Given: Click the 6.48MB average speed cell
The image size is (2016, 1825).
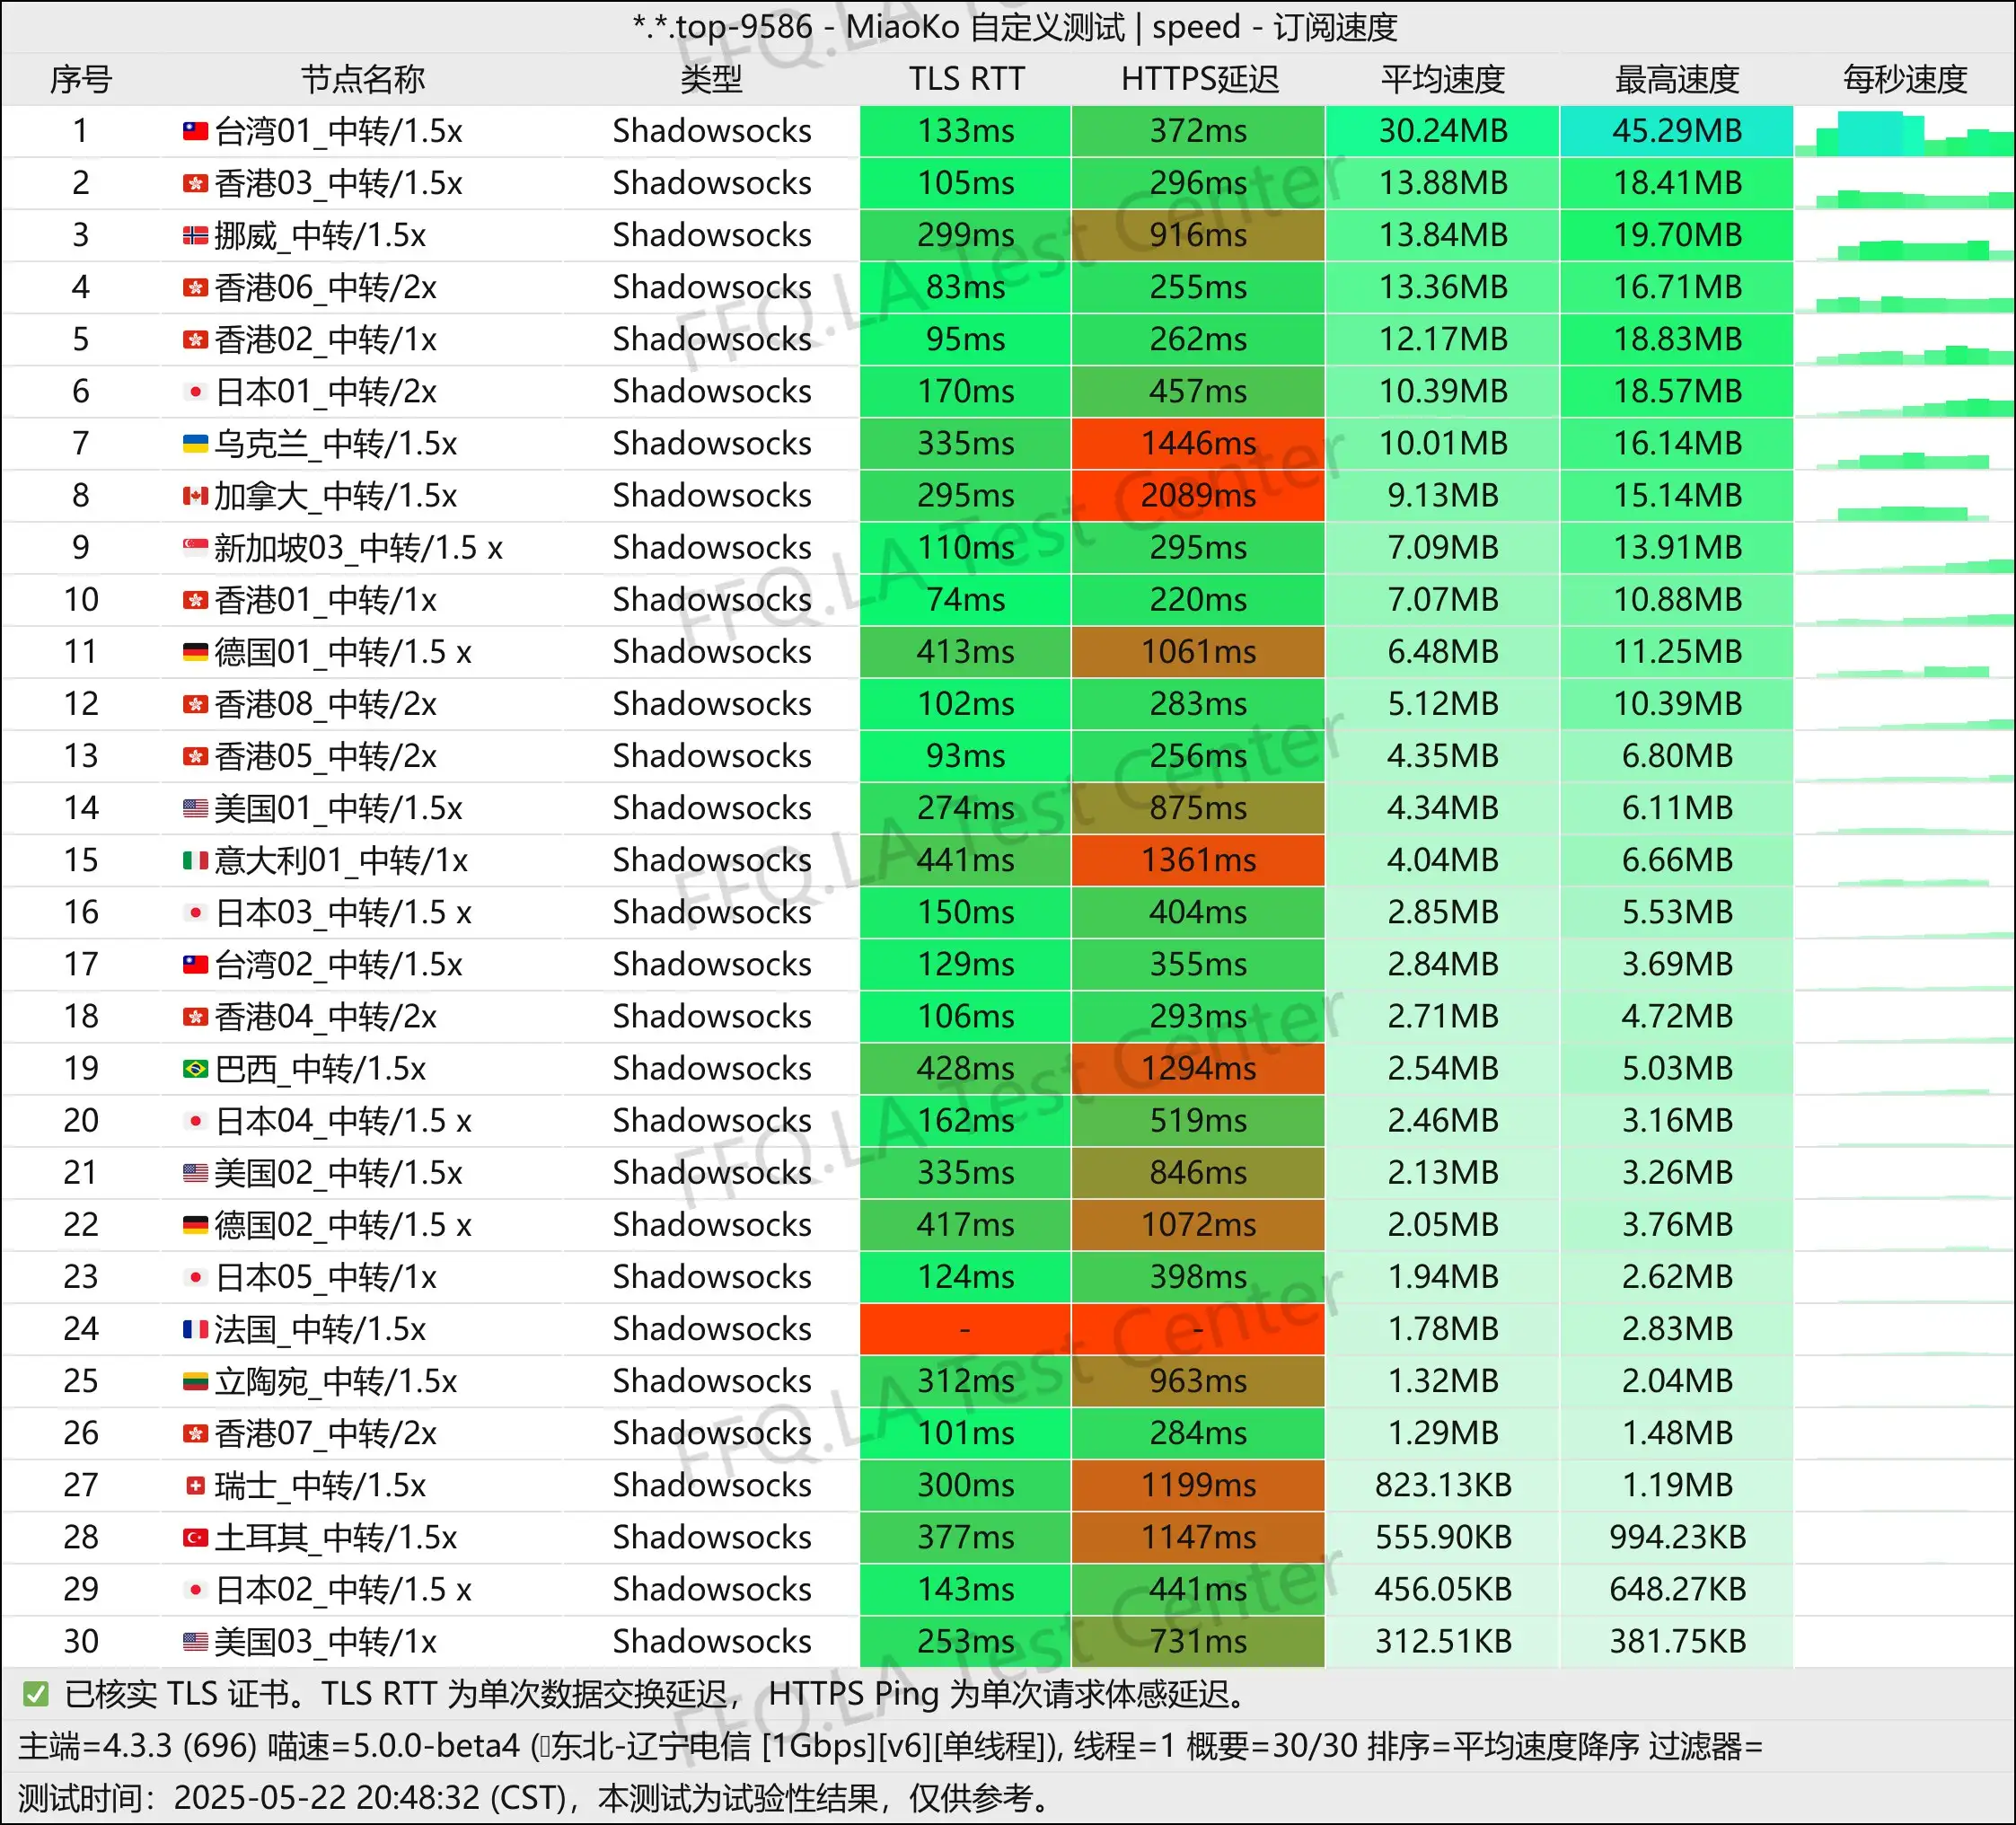Looking at the screenshot, I should [1443, 652].
